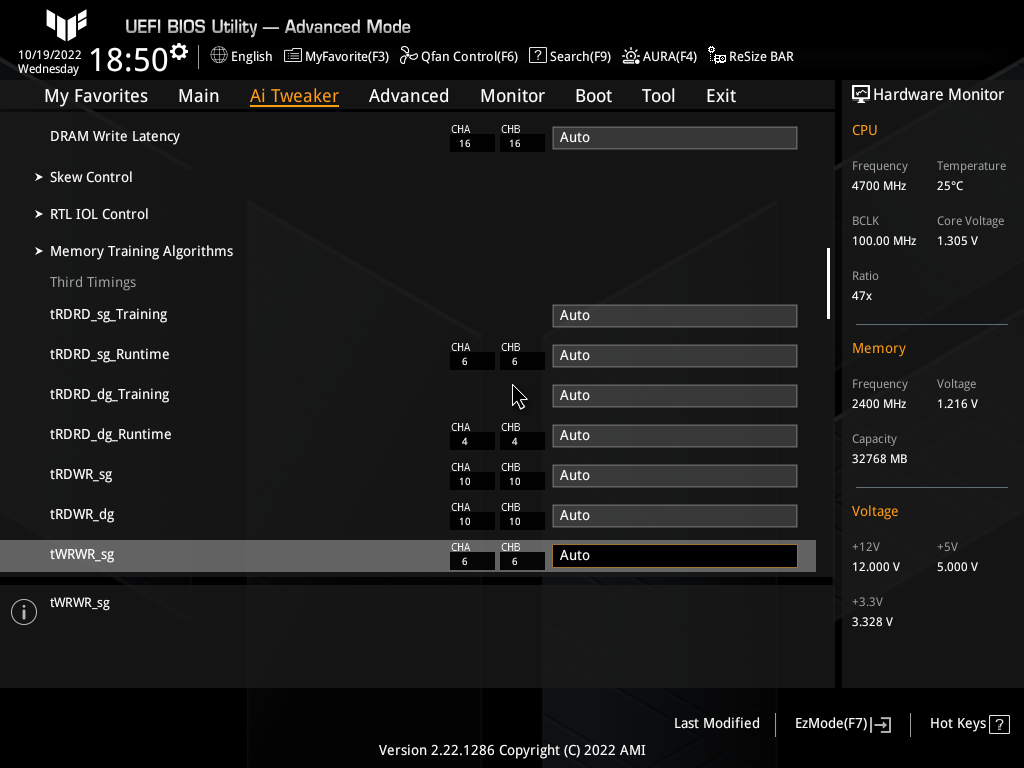Screen dimensions: 1024x768
Task: Open Memory Training Algorithms
Action: 141,251
